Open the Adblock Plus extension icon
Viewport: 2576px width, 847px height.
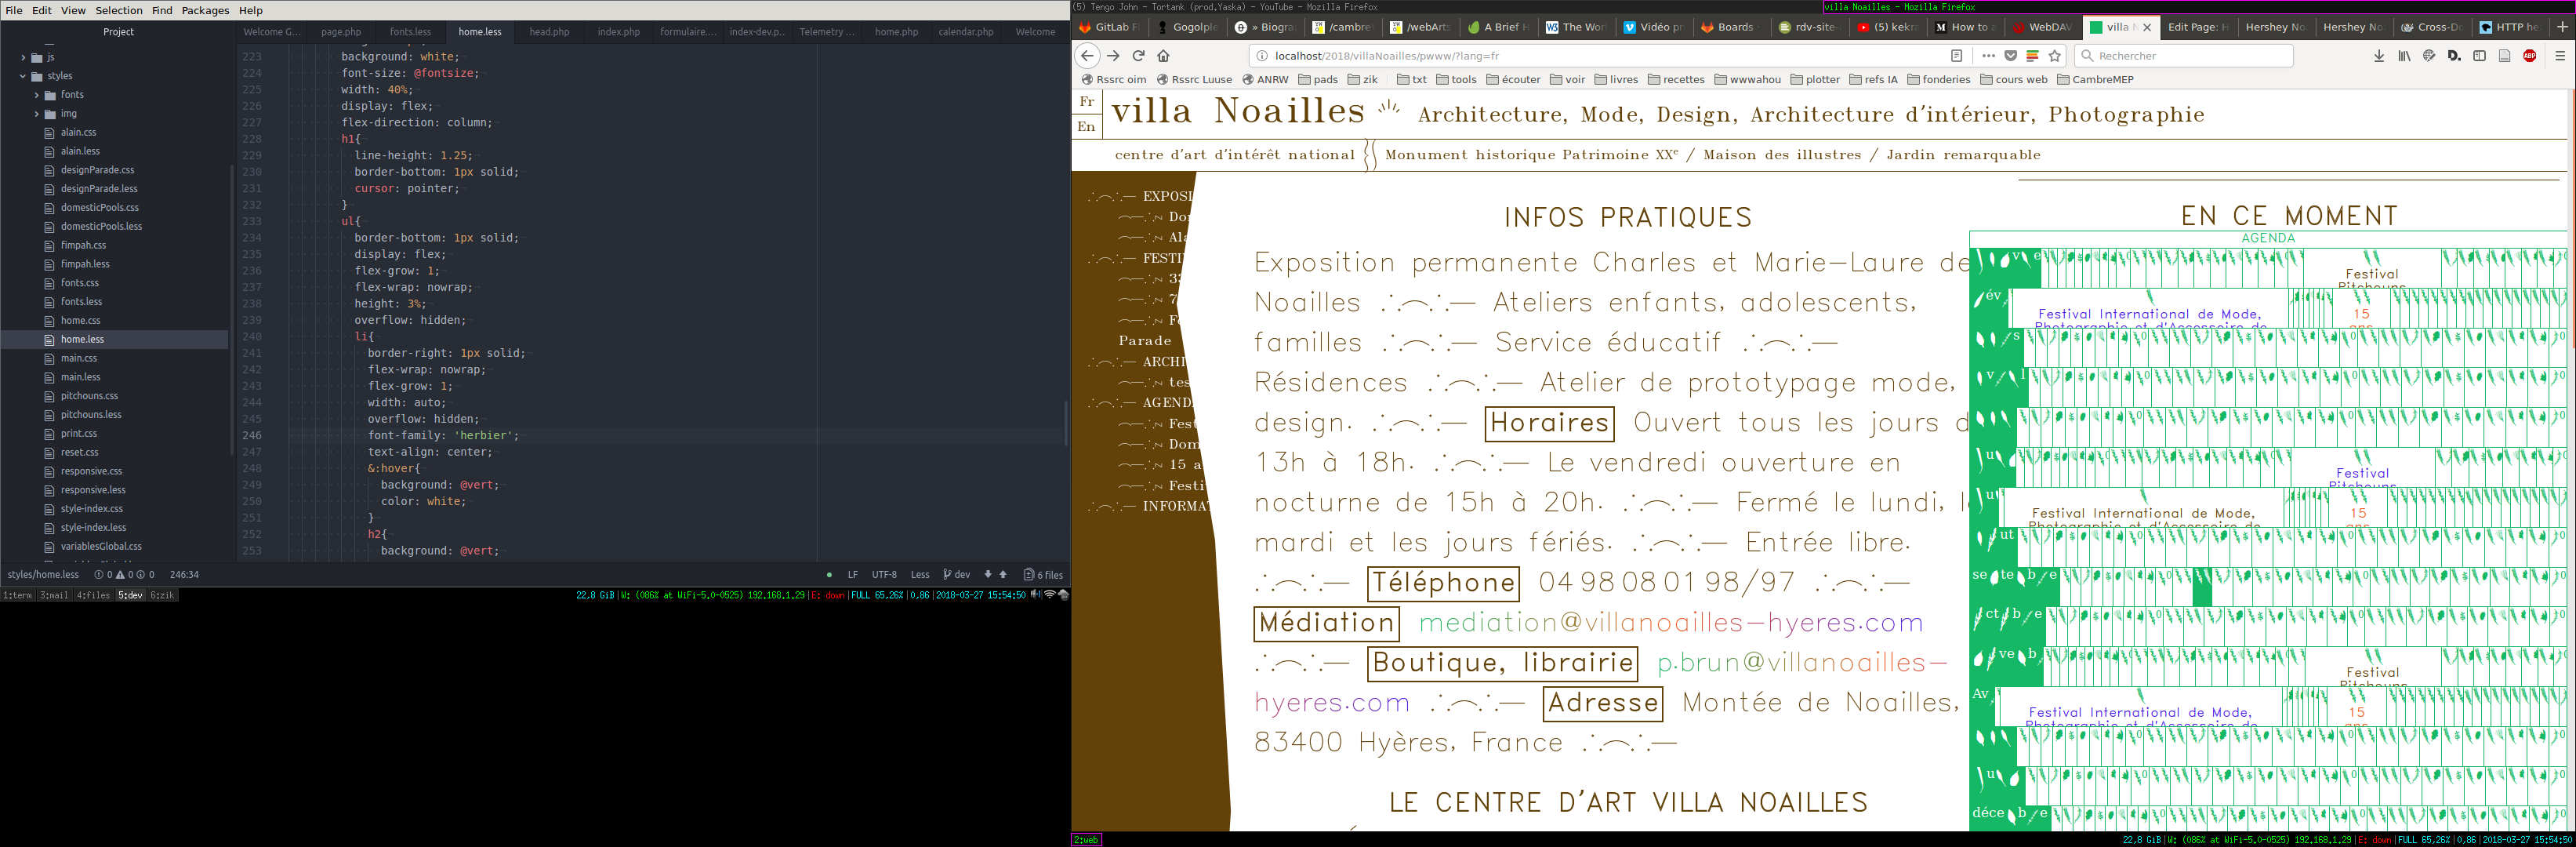tap(2529, 56)
